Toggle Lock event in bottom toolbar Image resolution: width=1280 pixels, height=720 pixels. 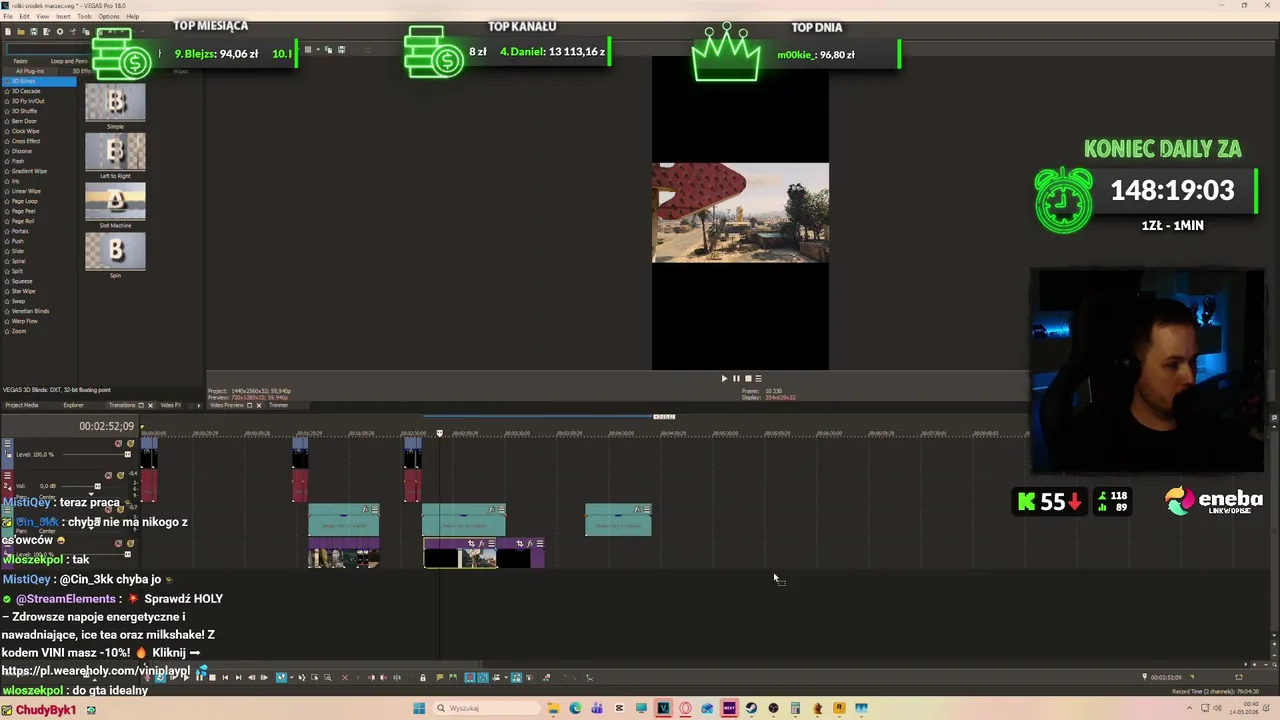pos(423,677)
